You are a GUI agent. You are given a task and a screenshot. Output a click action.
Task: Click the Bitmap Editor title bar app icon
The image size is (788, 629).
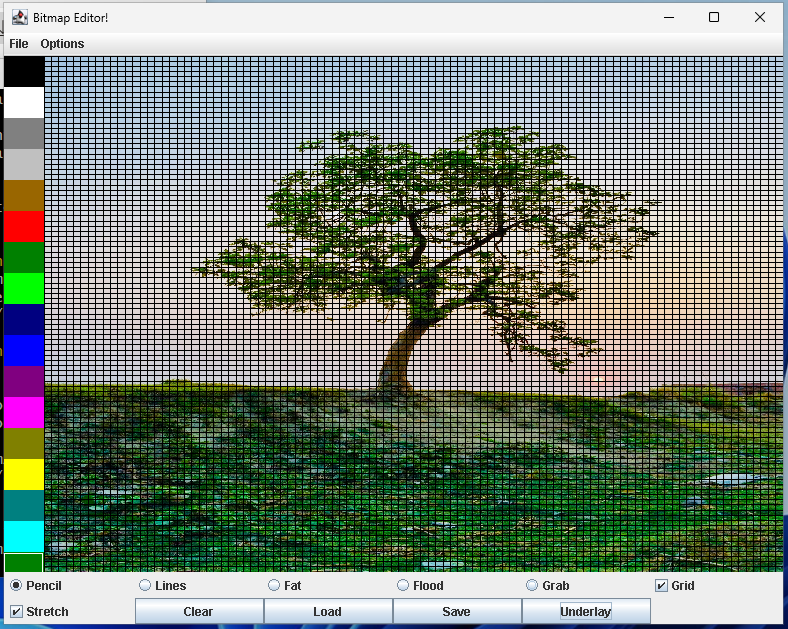(20, 18)
